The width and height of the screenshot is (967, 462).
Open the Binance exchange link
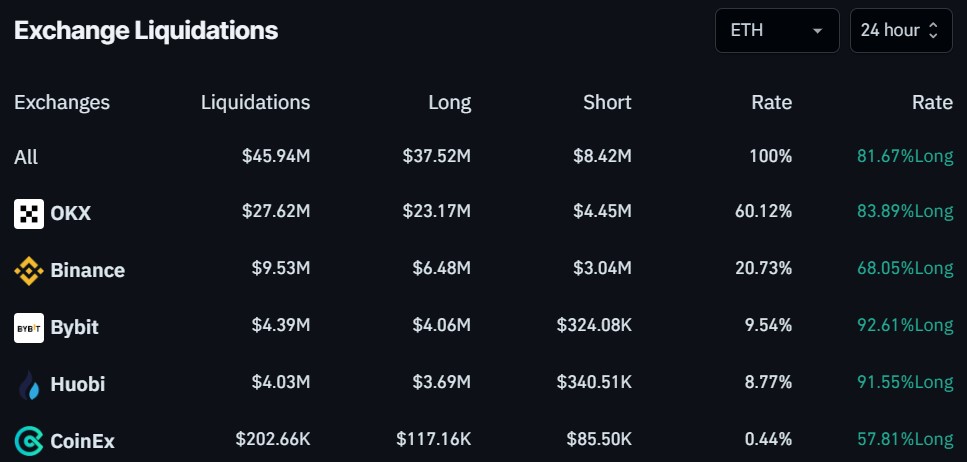(x=87, y=270)
